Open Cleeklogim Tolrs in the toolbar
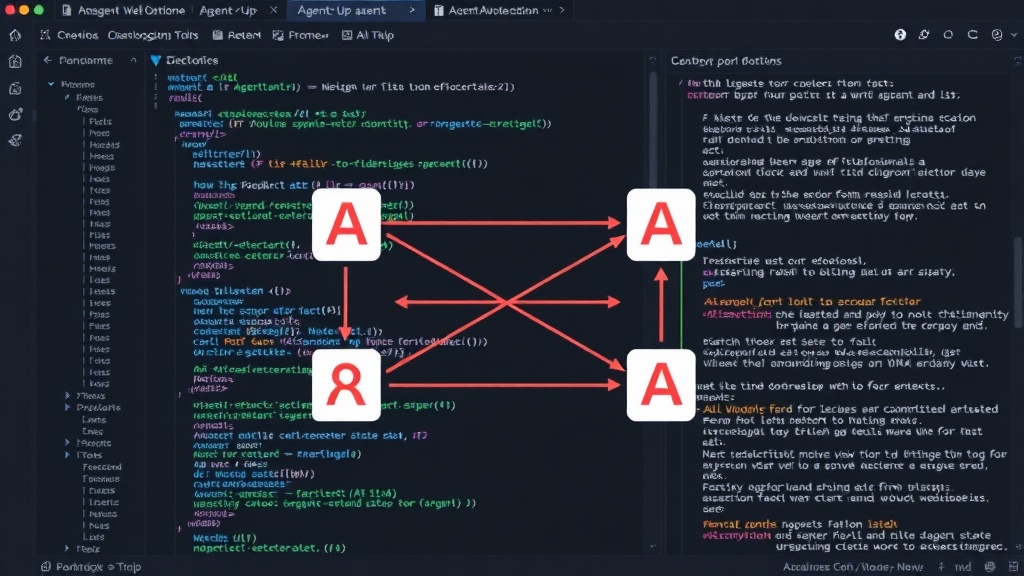Viewport: 1024px width, 576px height. [153, 35]
